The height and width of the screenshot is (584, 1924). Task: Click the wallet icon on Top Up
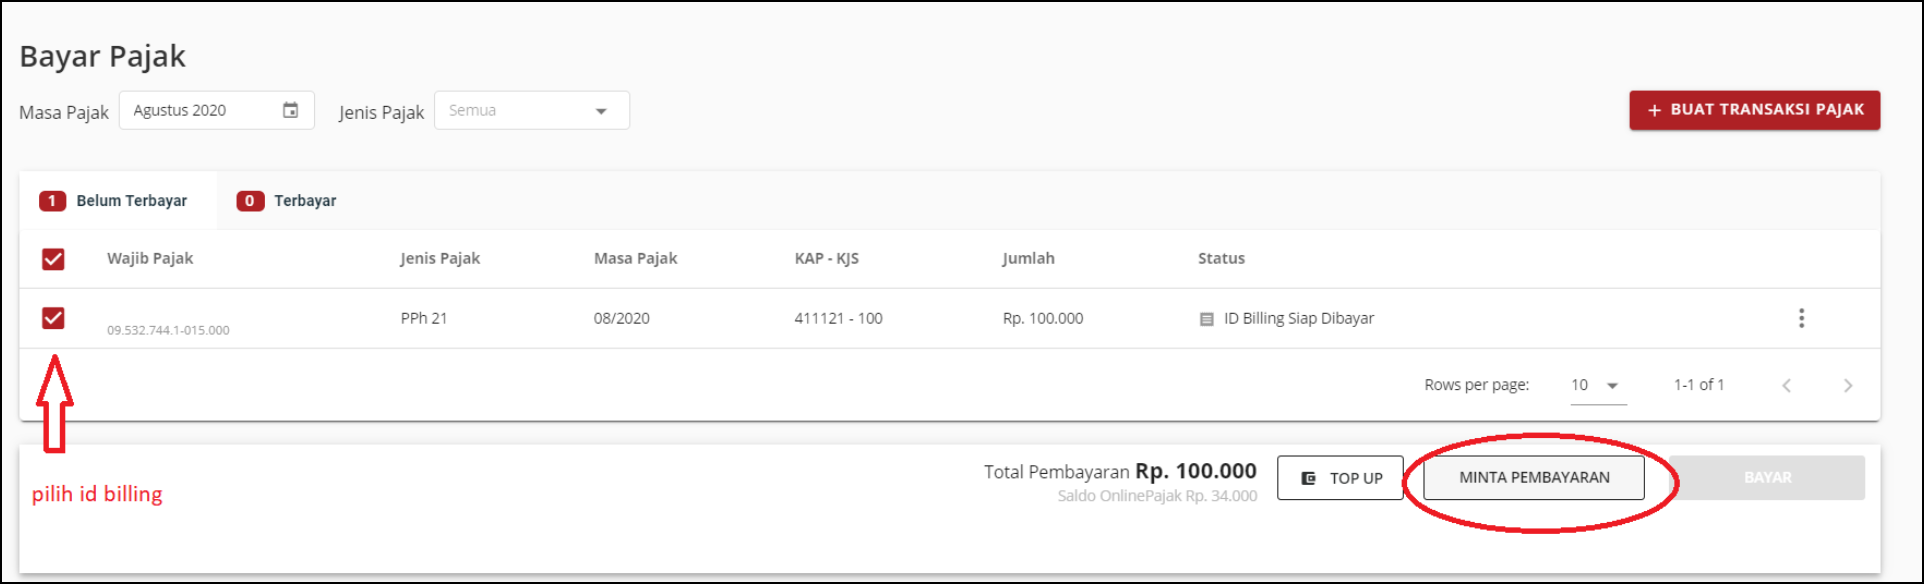[1308, 478]
